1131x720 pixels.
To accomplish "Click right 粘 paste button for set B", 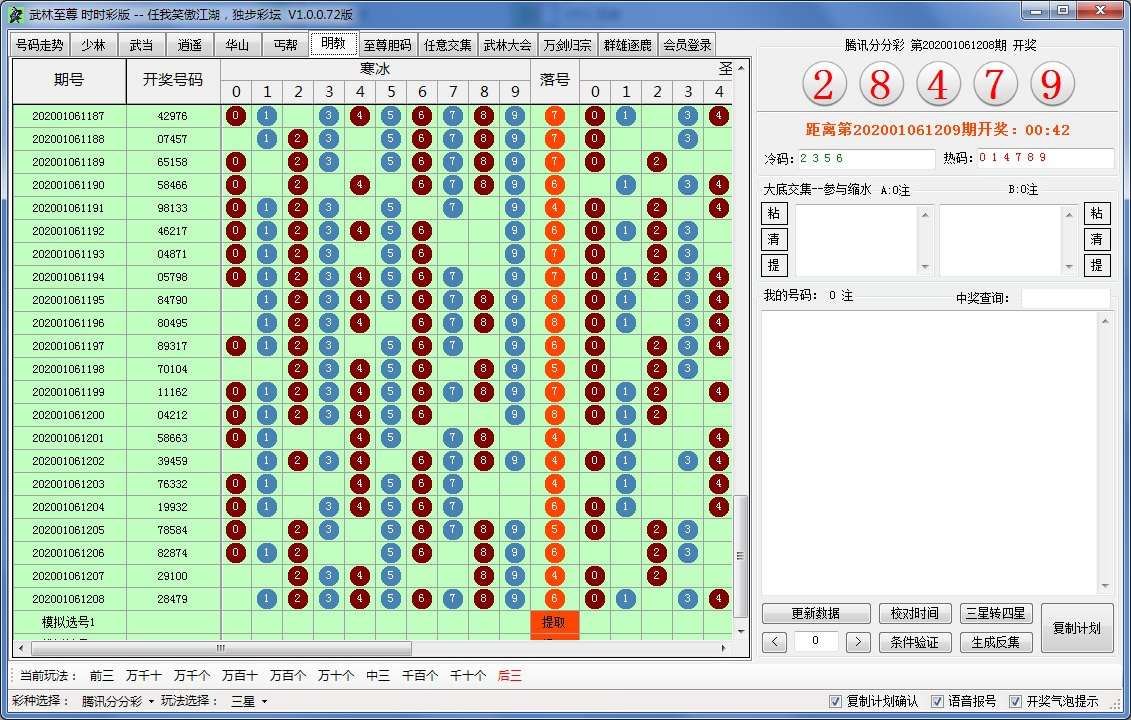I will click(1097, 213).
